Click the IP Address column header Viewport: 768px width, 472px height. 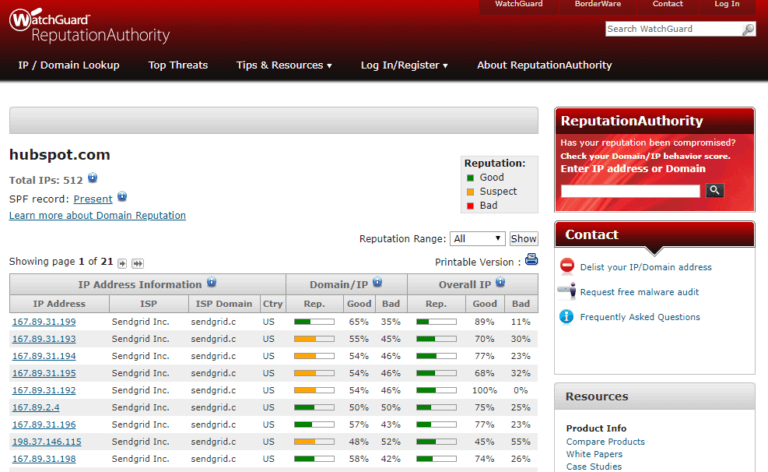59,304
